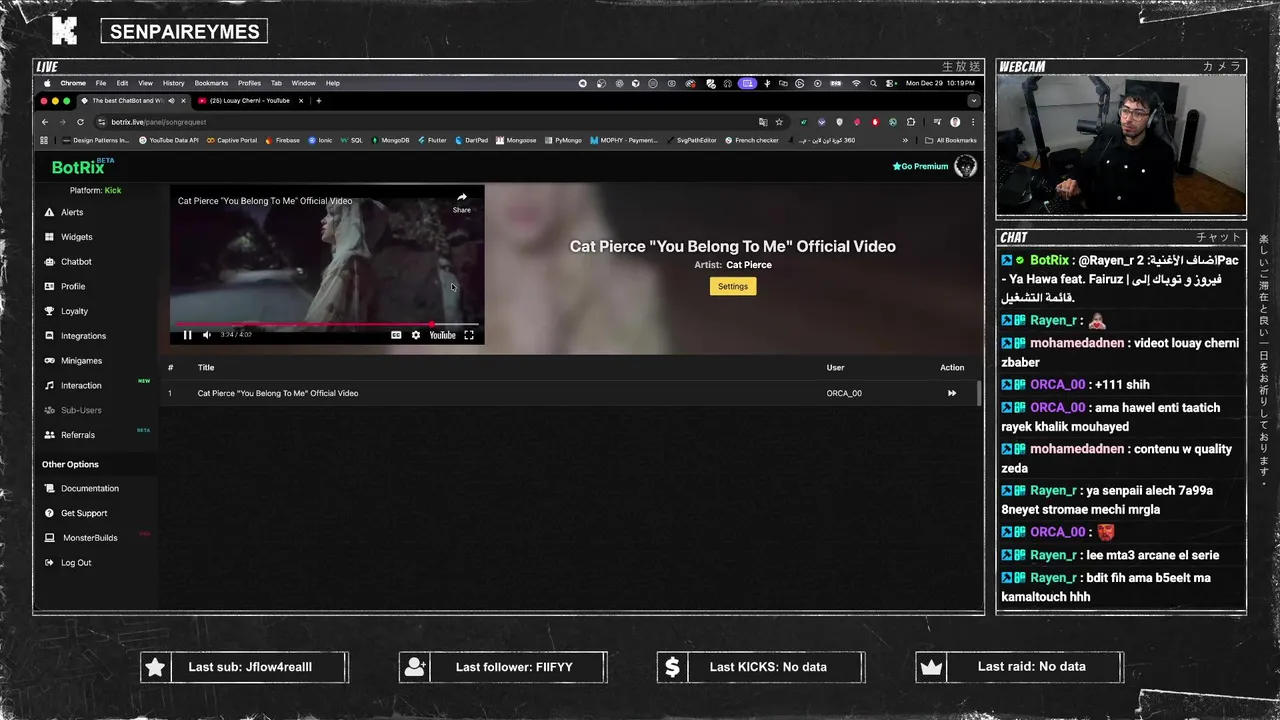Open the DartPad bookmark
Viewport: 1280px width, 720px height.
(471, 140)
